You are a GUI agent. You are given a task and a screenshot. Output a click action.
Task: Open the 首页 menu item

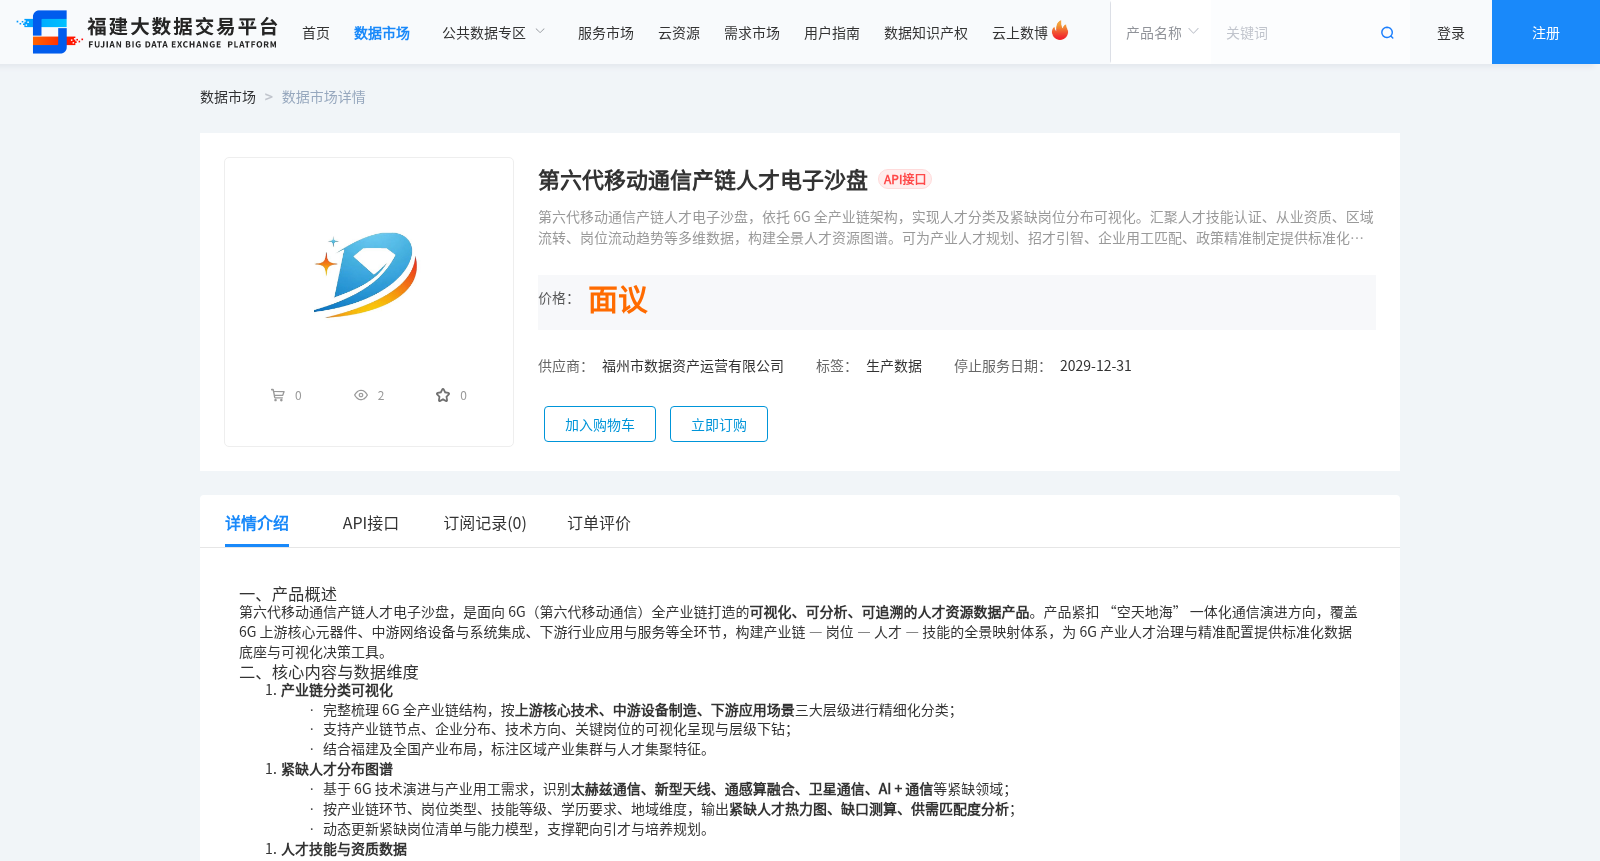[x=316, y=33]
